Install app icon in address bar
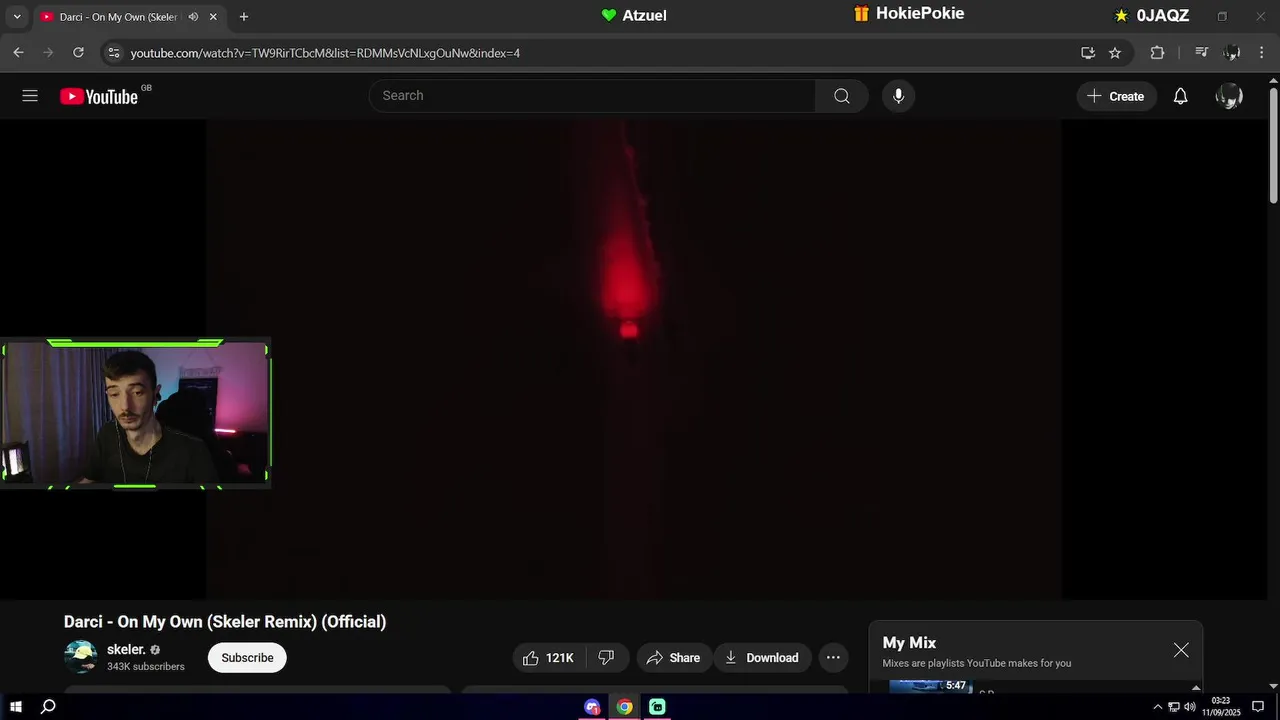 (1088, 52)
